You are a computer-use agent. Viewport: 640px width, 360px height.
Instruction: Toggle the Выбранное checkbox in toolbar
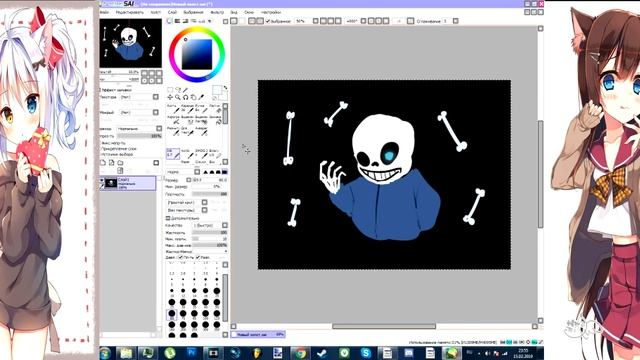point(268,21)
